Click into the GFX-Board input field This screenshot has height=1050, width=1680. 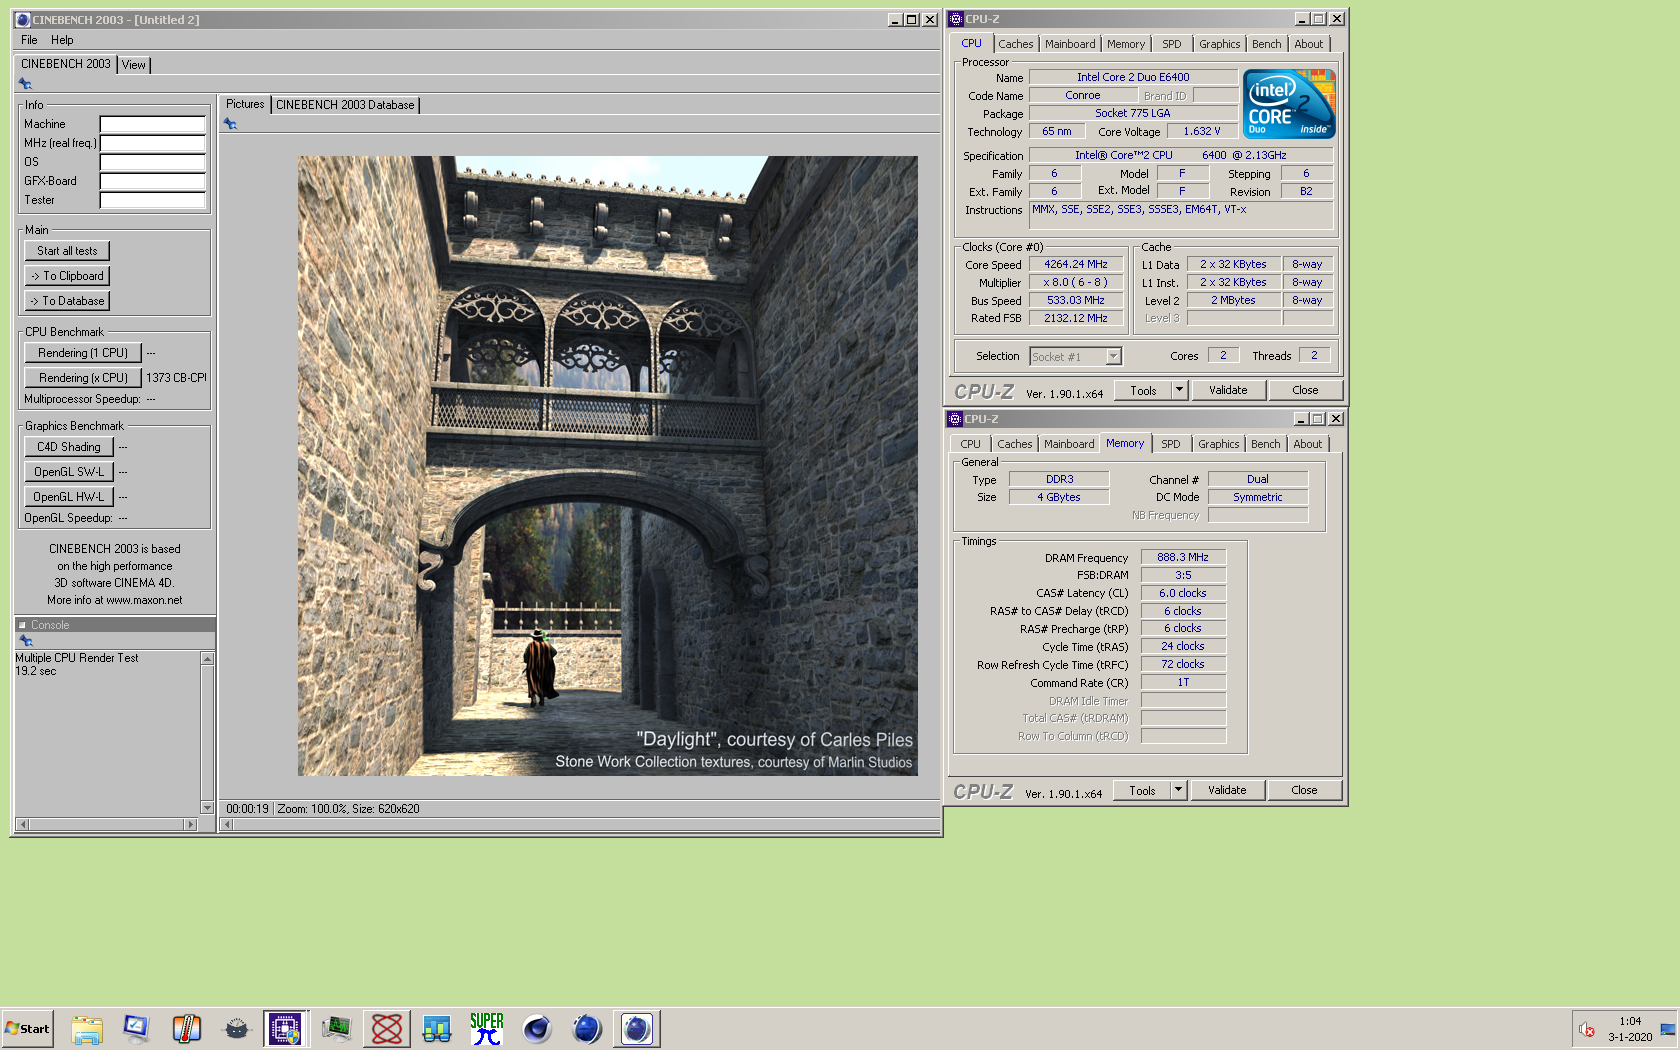153,181
